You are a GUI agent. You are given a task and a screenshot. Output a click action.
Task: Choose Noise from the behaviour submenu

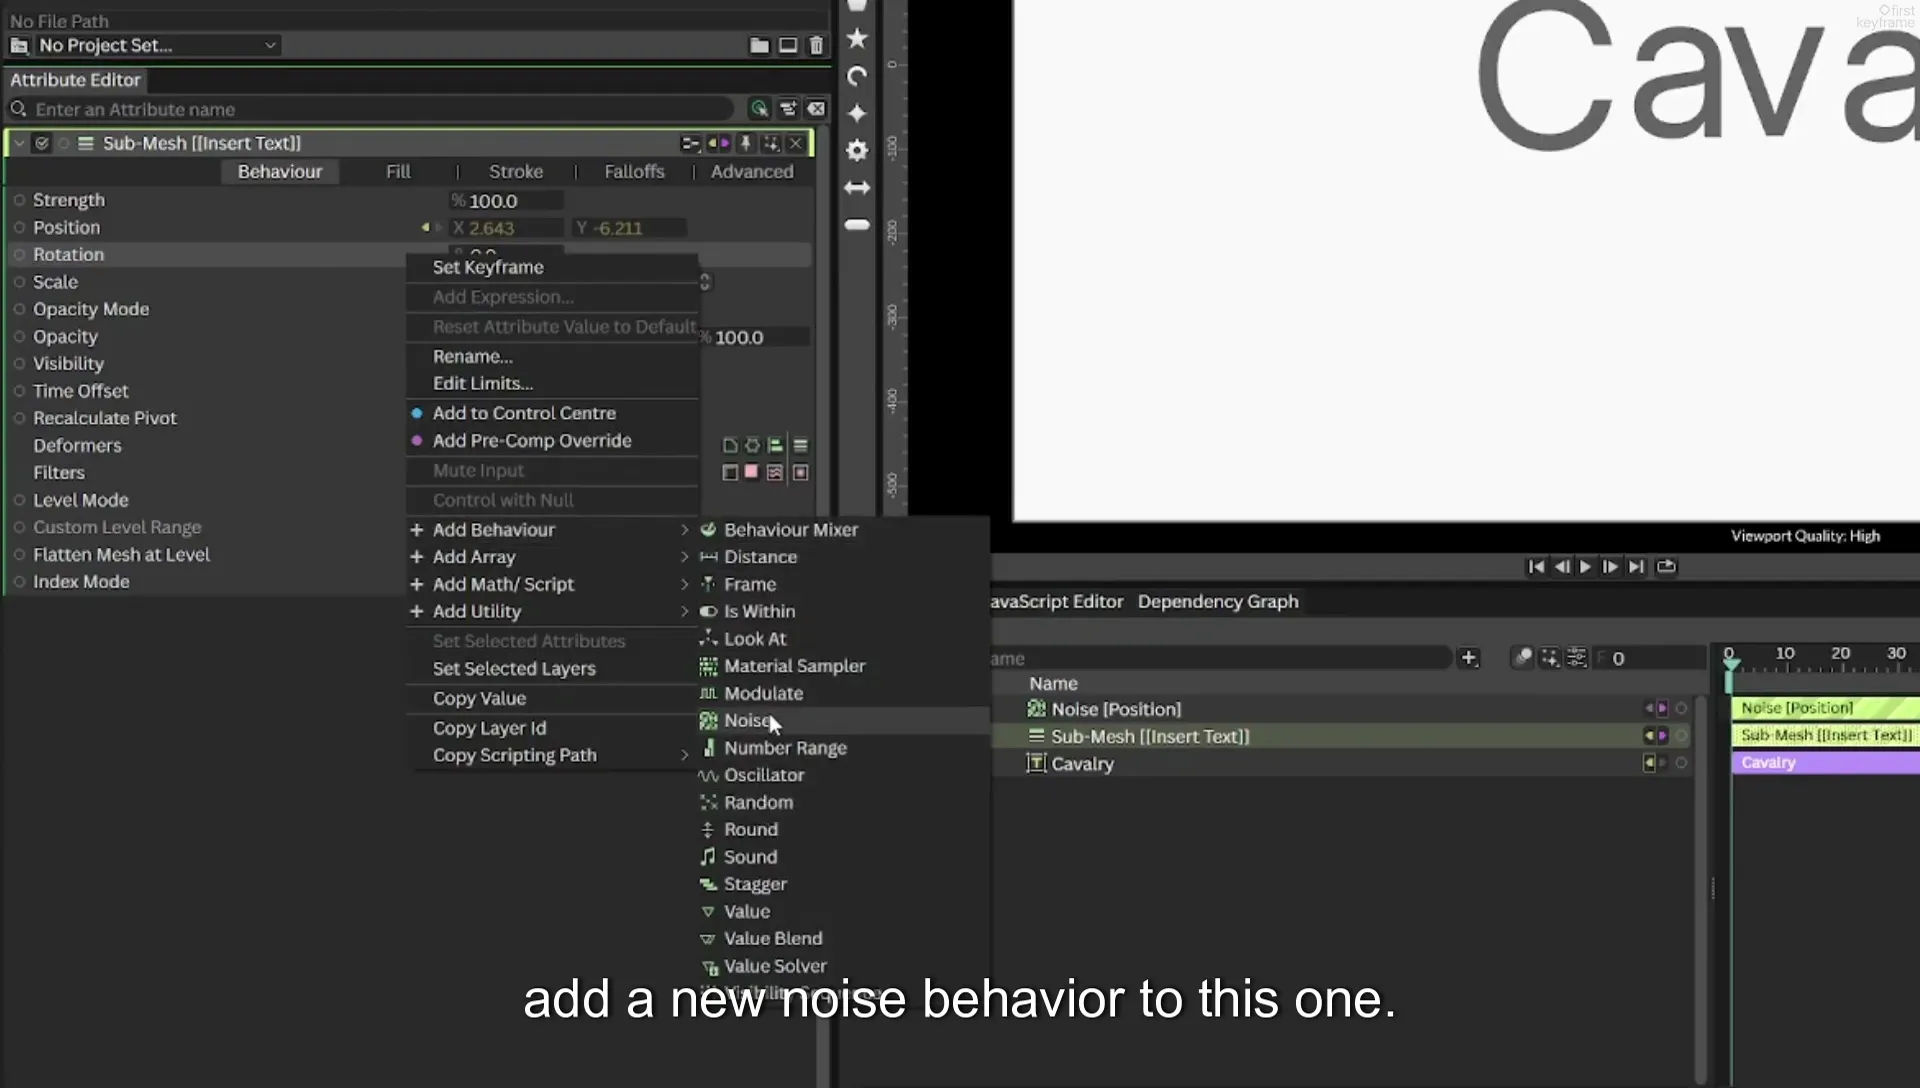pyautogui.click(x=747, y=720)
